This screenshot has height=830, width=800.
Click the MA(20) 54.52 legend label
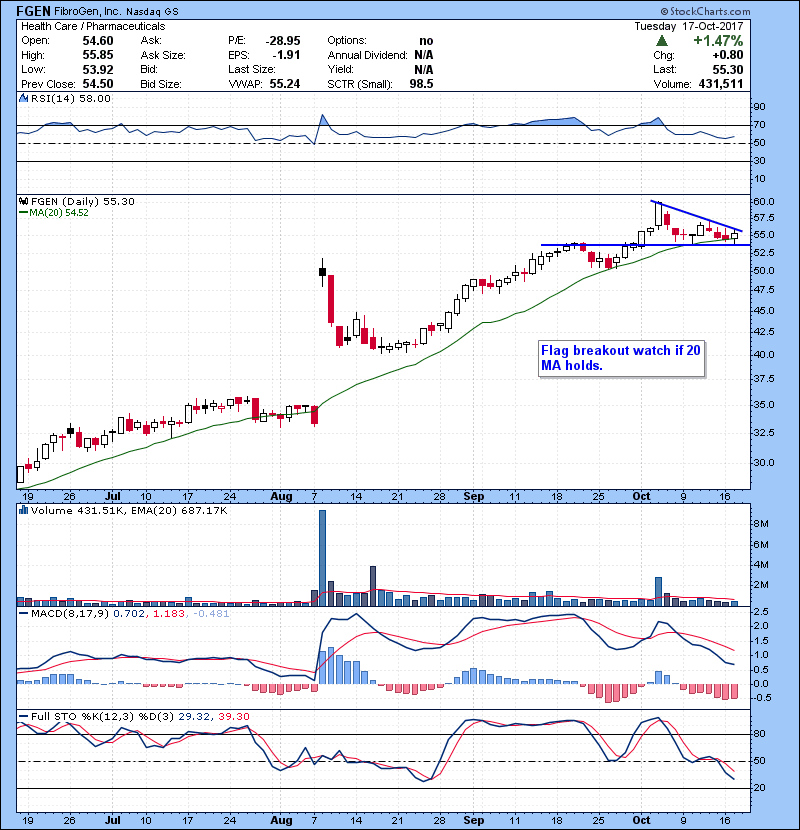point(58,213)
